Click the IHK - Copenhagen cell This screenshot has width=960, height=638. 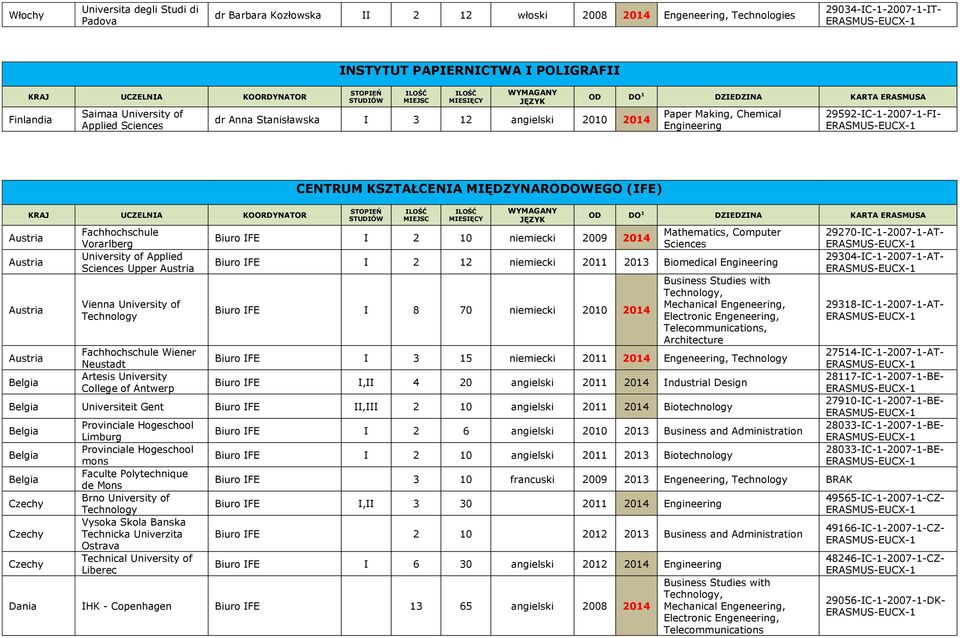pyautogui.click(x=141, y=606)
